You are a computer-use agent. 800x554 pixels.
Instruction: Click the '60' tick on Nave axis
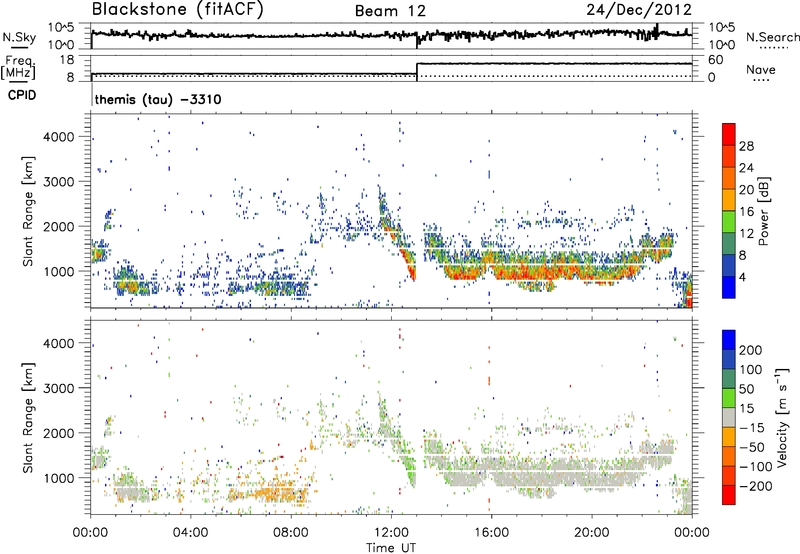tap(715, 60)
